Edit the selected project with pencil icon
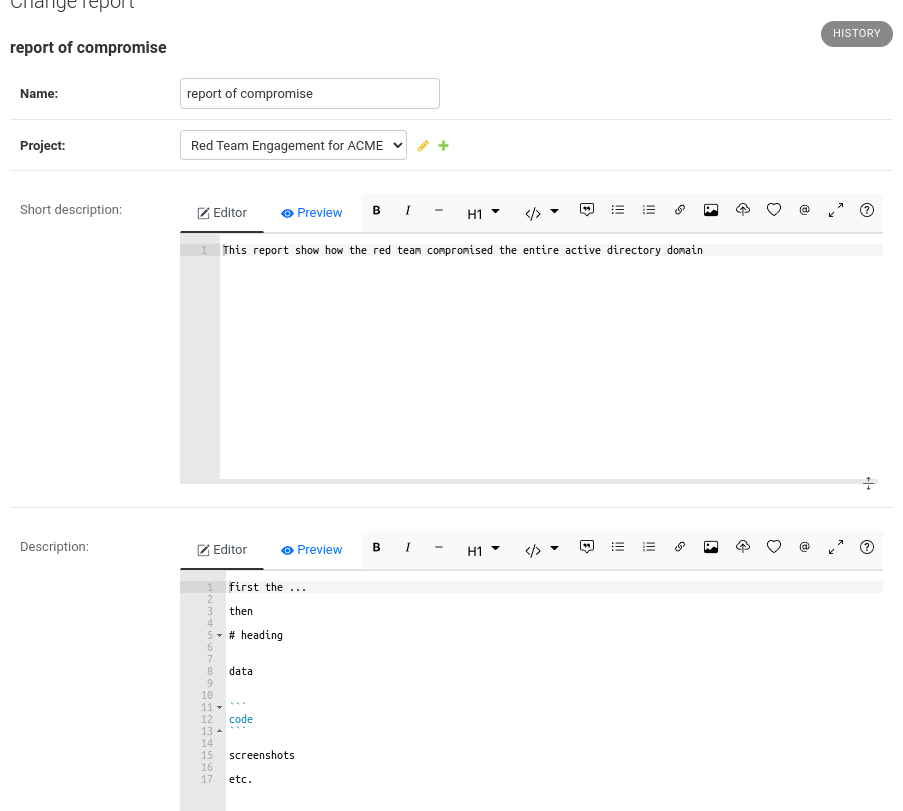Viewport: 903px width, 811px height. (423, 146)
